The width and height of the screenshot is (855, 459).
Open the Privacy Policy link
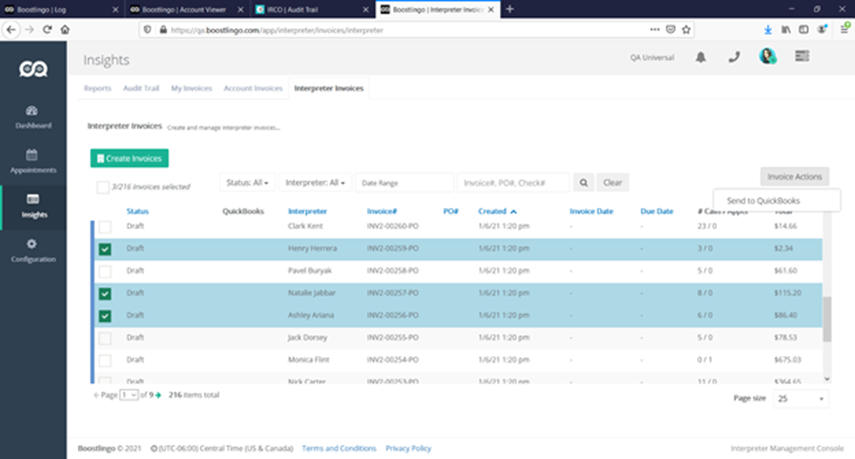[x=408, y=448]
